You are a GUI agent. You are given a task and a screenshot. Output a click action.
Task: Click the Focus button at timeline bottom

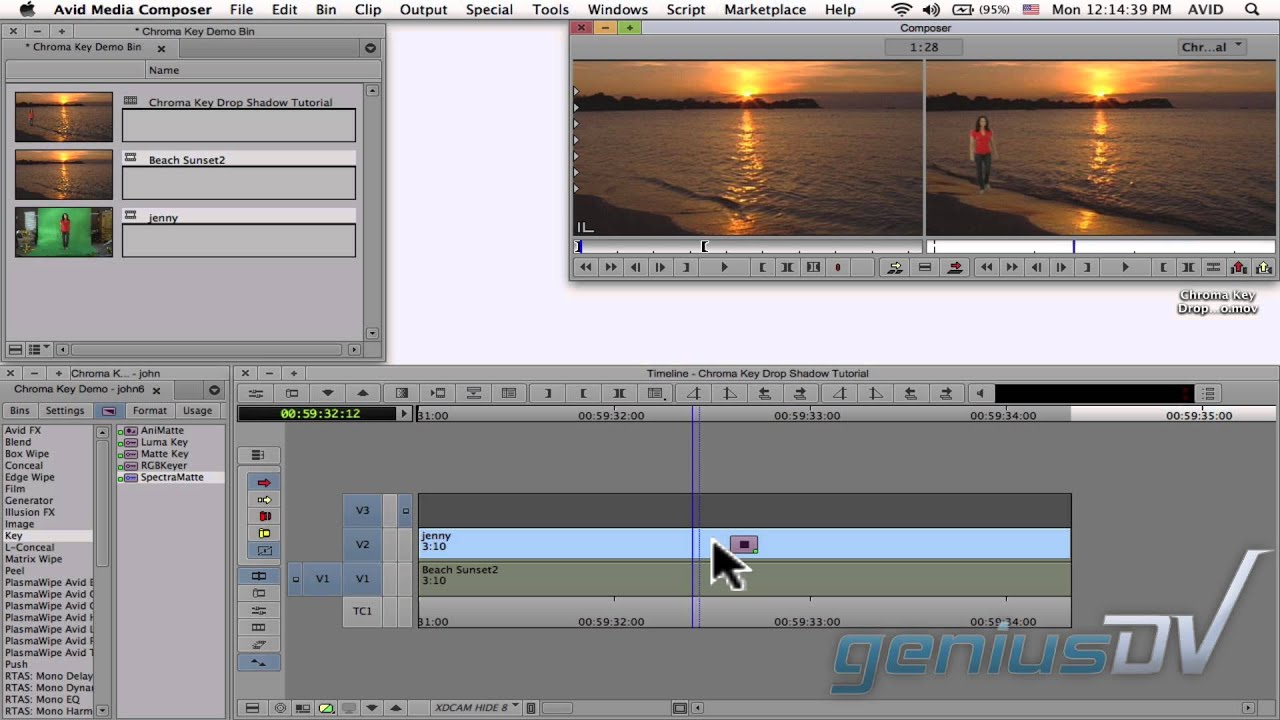(280, 708)
